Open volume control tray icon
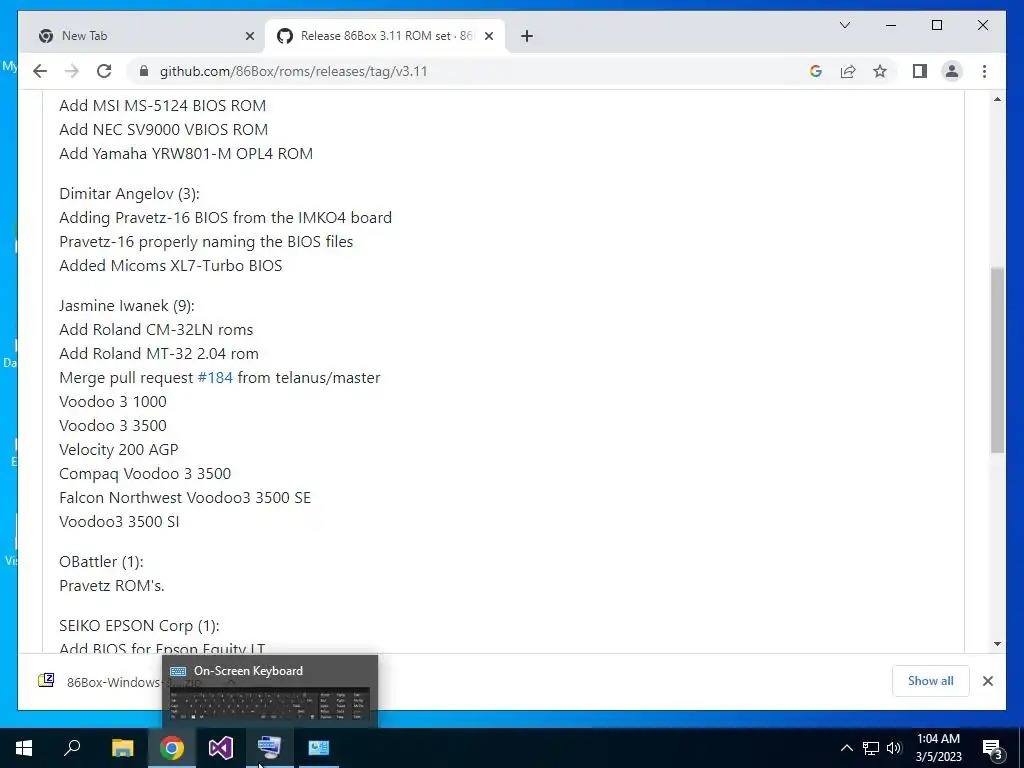 tap(894, 748)
